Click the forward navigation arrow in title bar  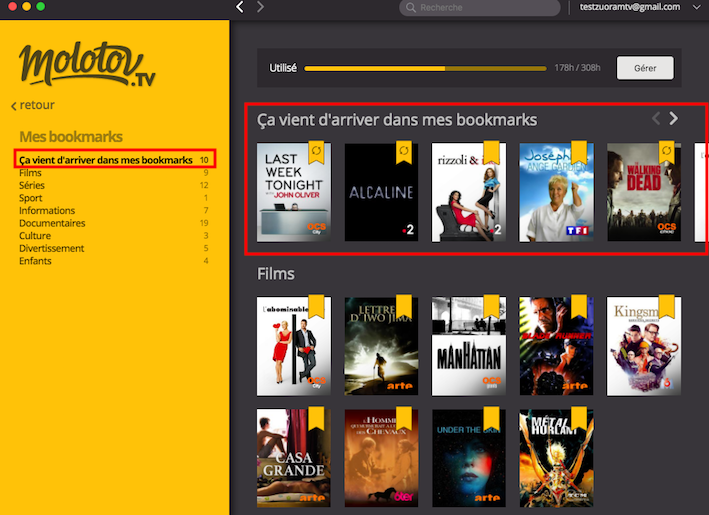pyautogui.click(x=260, y=7)
